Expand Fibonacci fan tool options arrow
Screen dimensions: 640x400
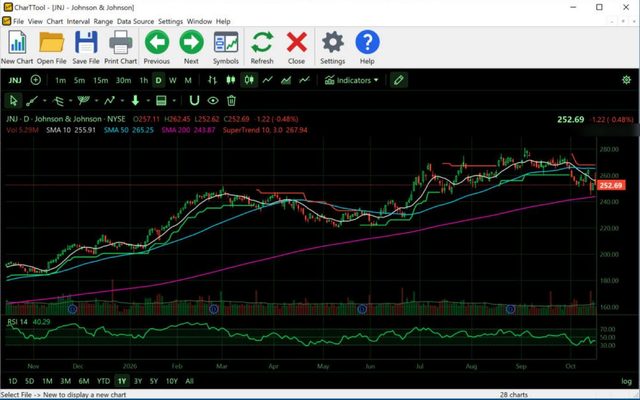(97, 101)
